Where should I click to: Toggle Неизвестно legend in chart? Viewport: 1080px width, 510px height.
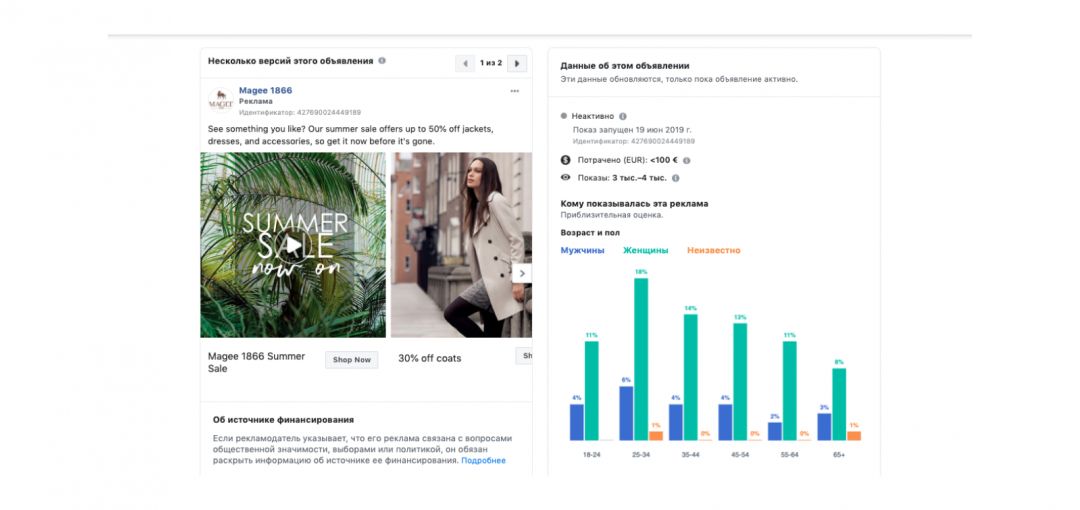pos(714,250)
